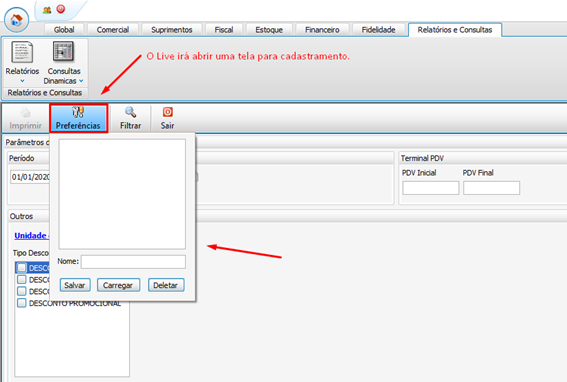Click the red power icon
Image resolution: width=567 pixels, height=382 pixels.
[61, 9]
